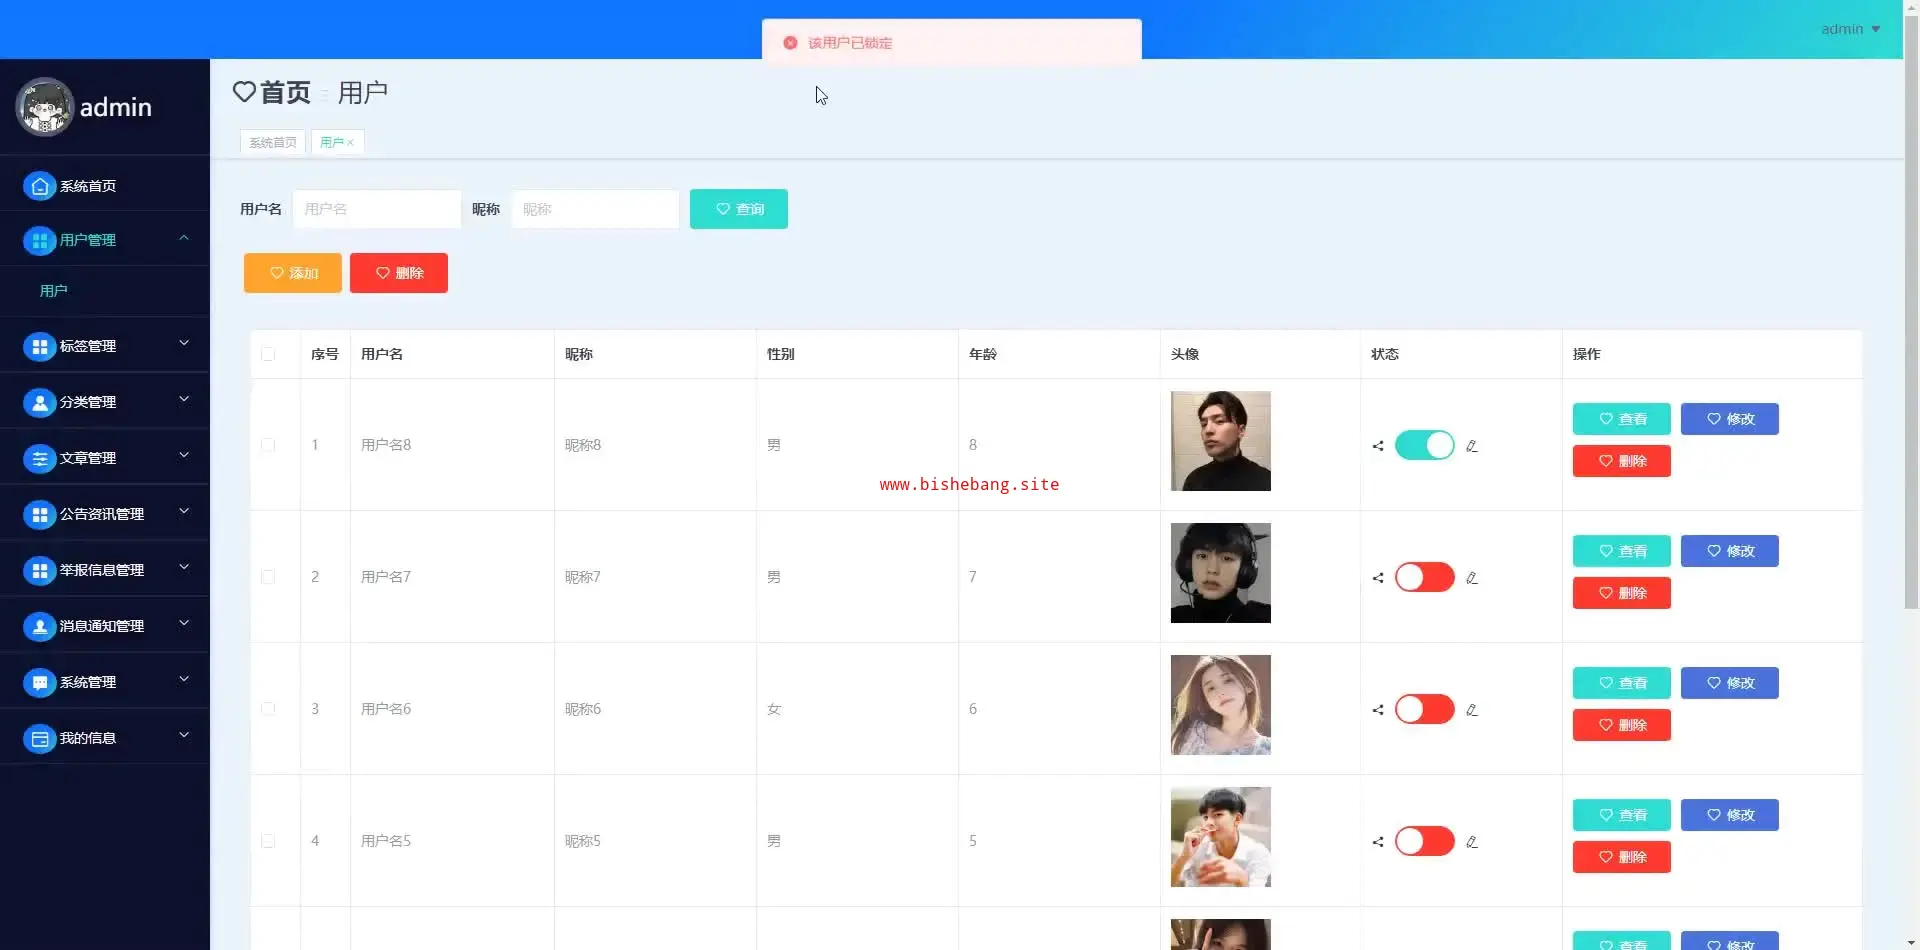The image size is (1920, 950).
Task: Click the edit pencil icon in 用户名8 row
Action: pos(1472,446)
